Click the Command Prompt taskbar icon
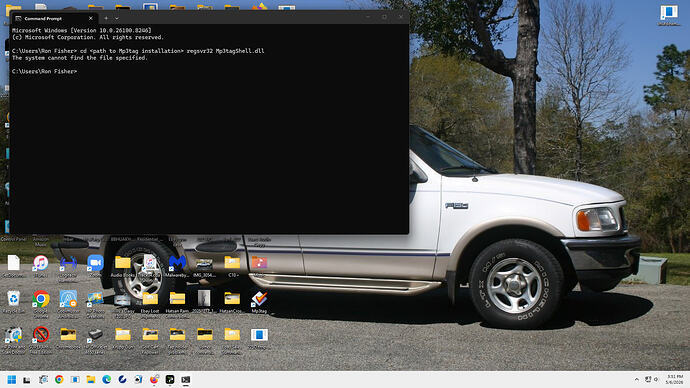 click(x=186, y=380)
